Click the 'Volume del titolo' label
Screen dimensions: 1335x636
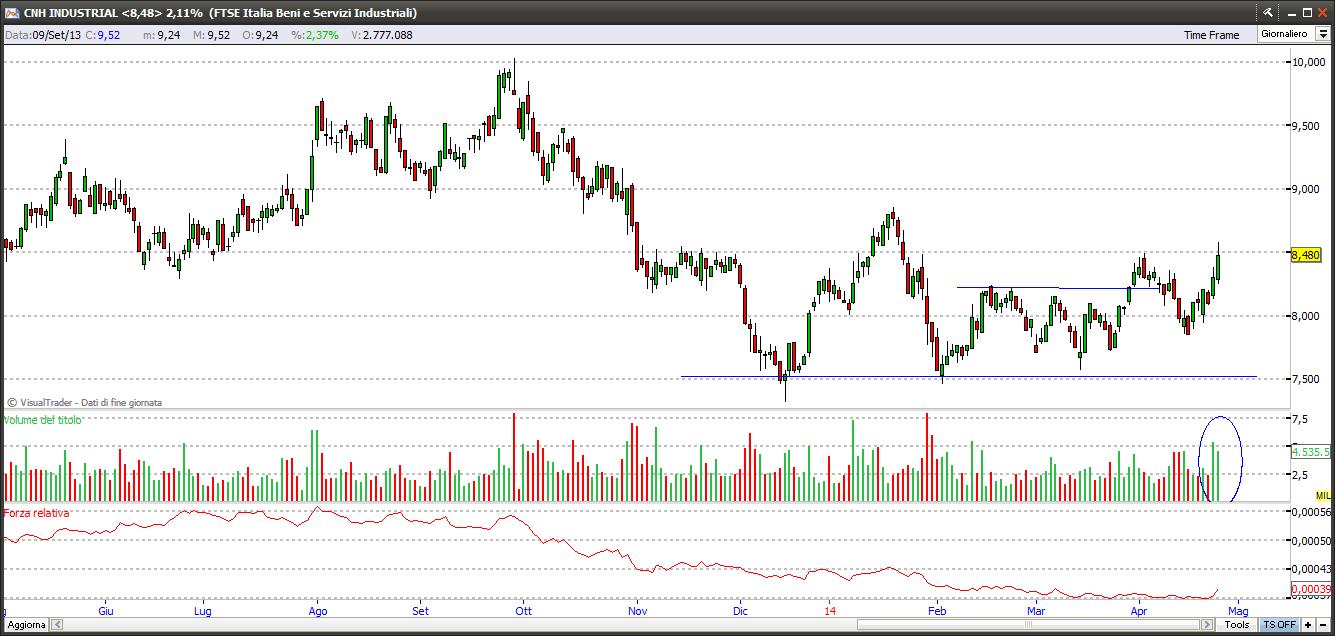[42, 420]
